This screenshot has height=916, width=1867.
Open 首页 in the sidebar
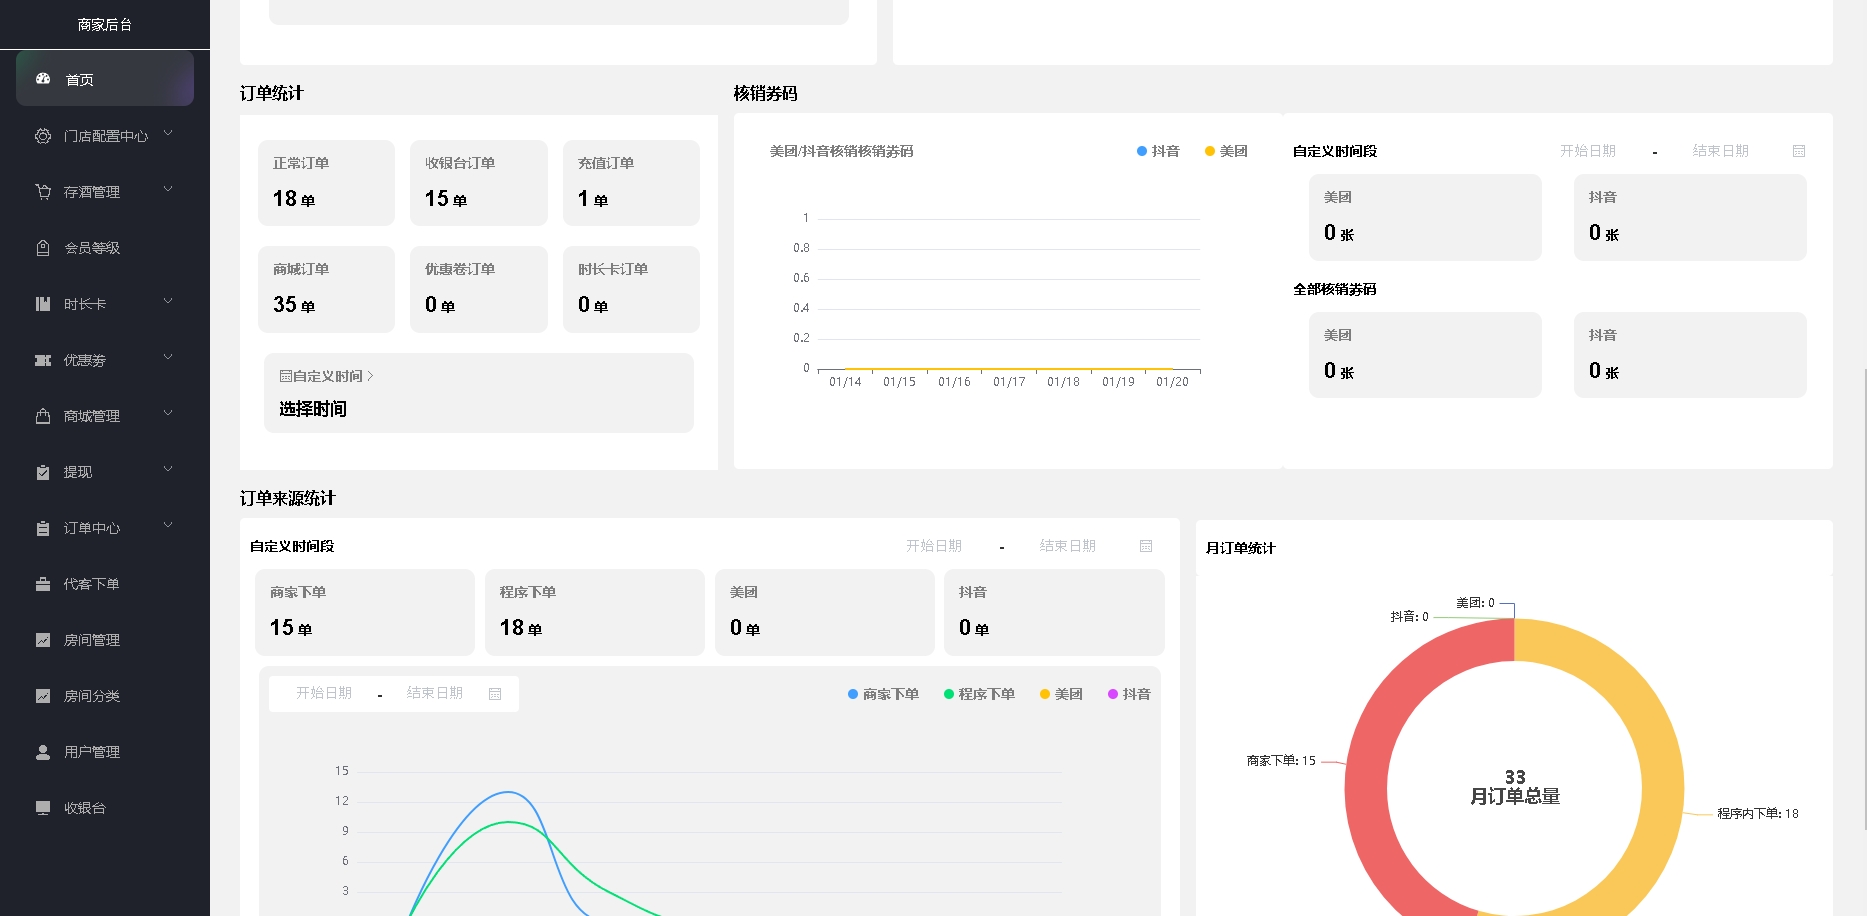[105, 79]
